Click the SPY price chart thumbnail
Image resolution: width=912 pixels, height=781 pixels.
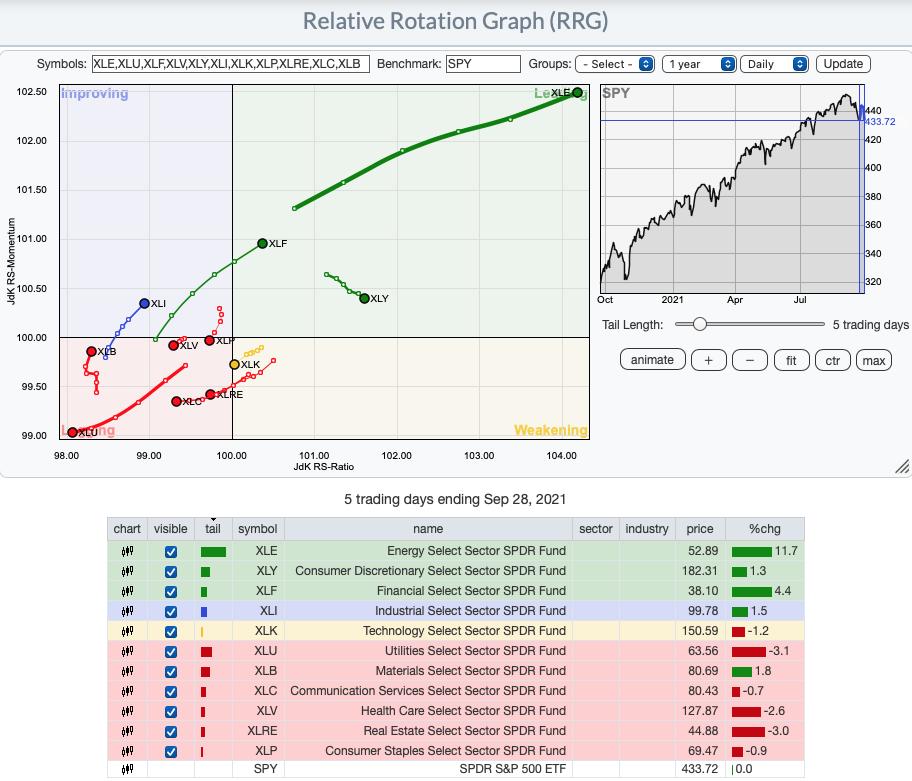click(x=732, y=189)
